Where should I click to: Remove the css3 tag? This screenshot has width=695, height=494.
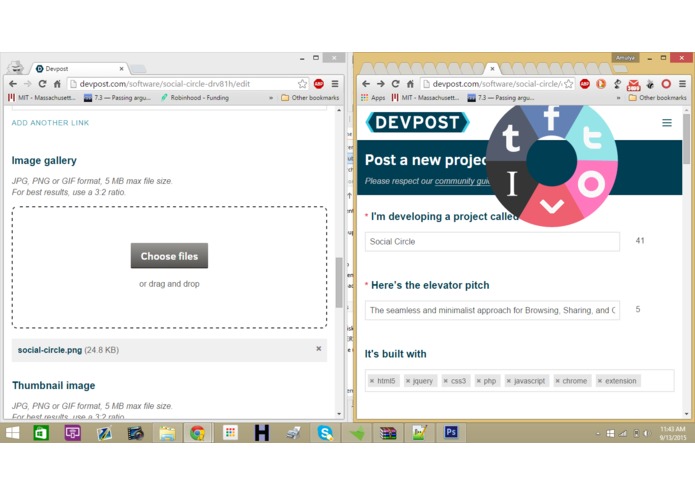(445, 381)
